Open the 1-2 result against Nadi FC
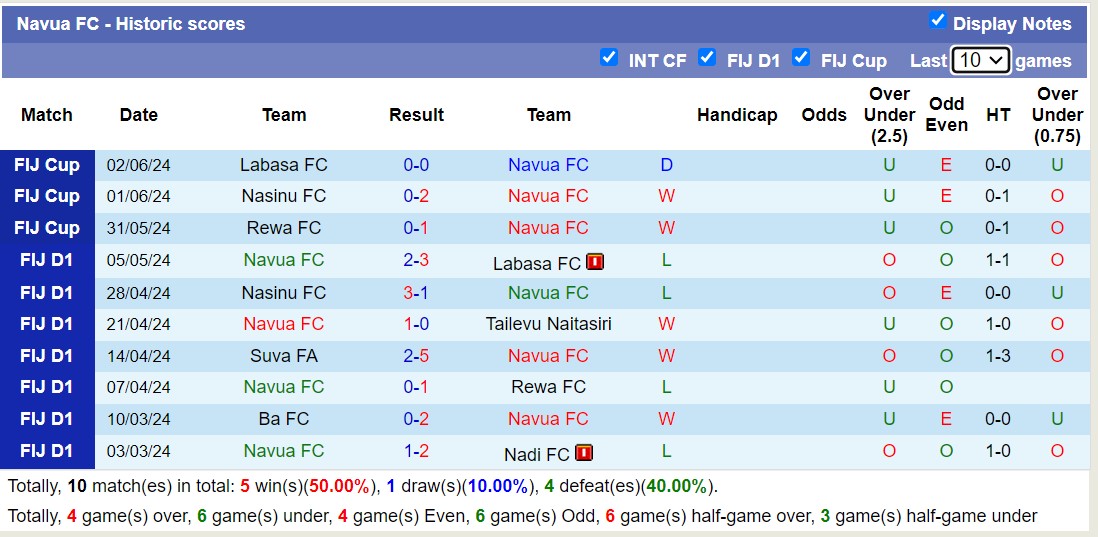This screenshot has width=1098, height=537. [x=416, y=451]
